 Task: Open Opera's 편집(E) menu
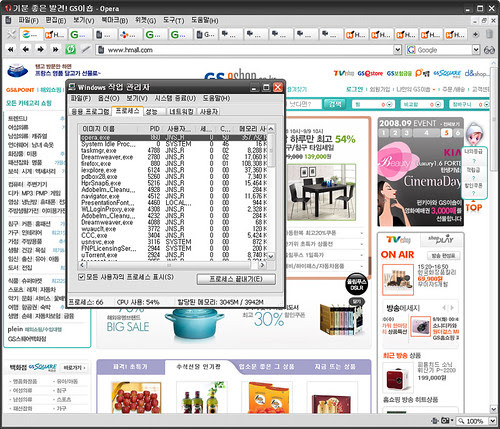click(x=56, y=20)
